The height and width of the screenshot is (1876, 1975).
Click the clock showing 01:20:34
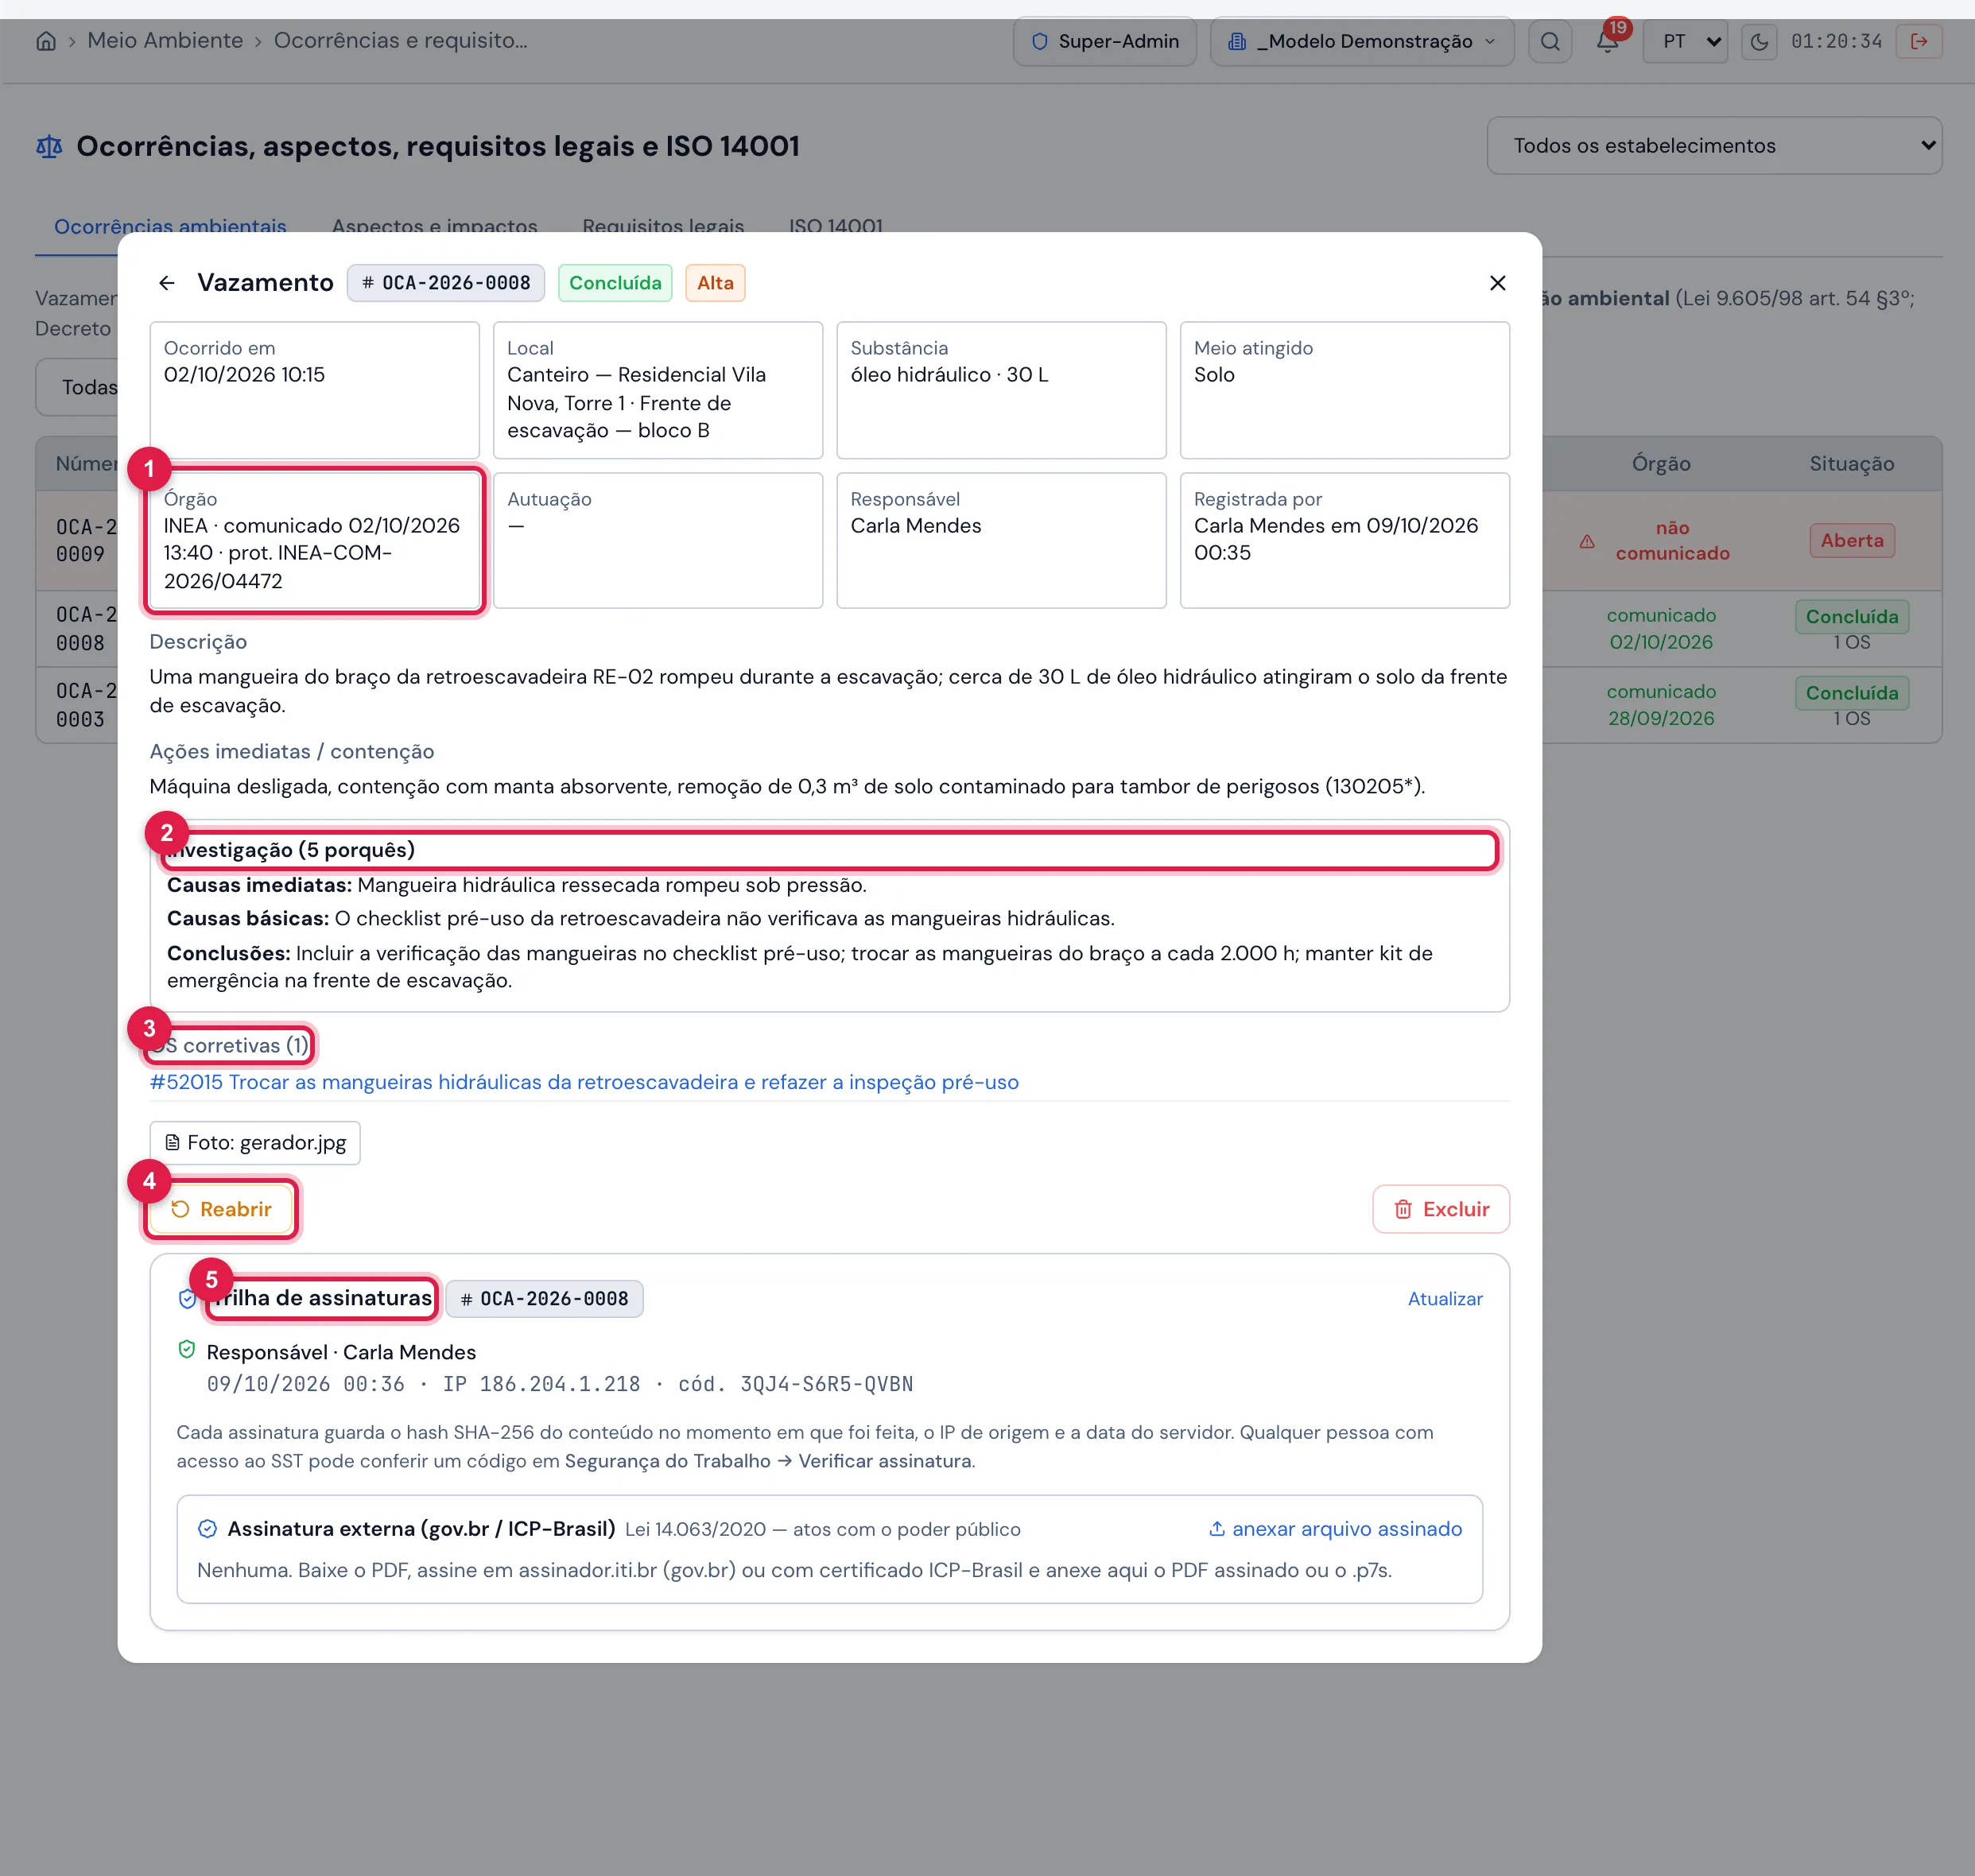1836,41
